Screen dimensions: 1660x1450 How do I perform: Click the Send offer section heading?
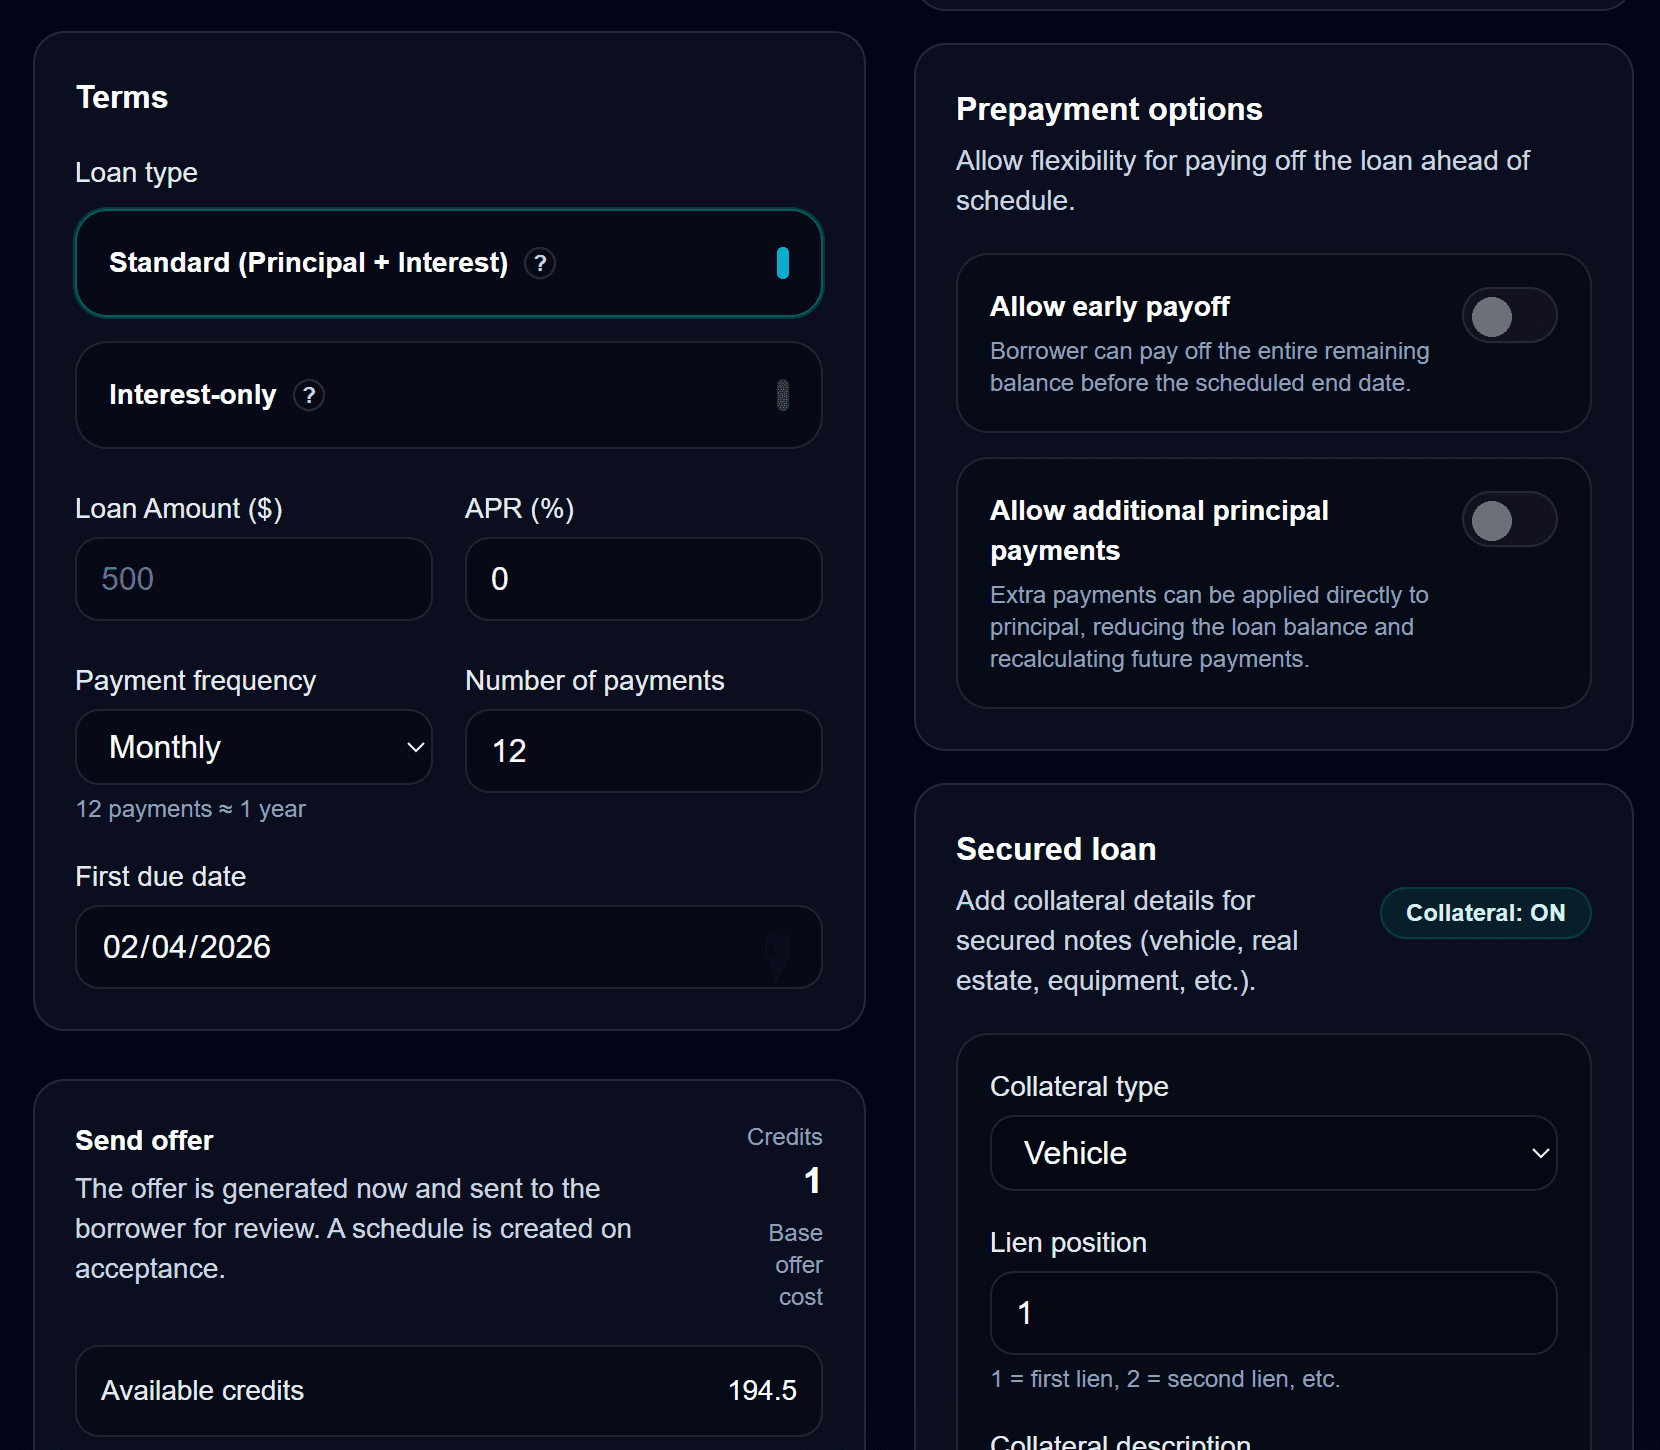143,1139
